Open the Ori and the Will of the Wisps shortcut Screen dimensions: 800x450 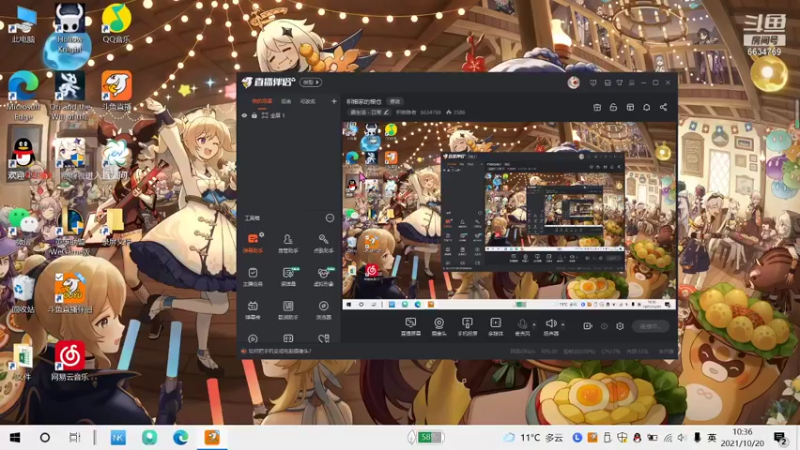tap(69, 95)
